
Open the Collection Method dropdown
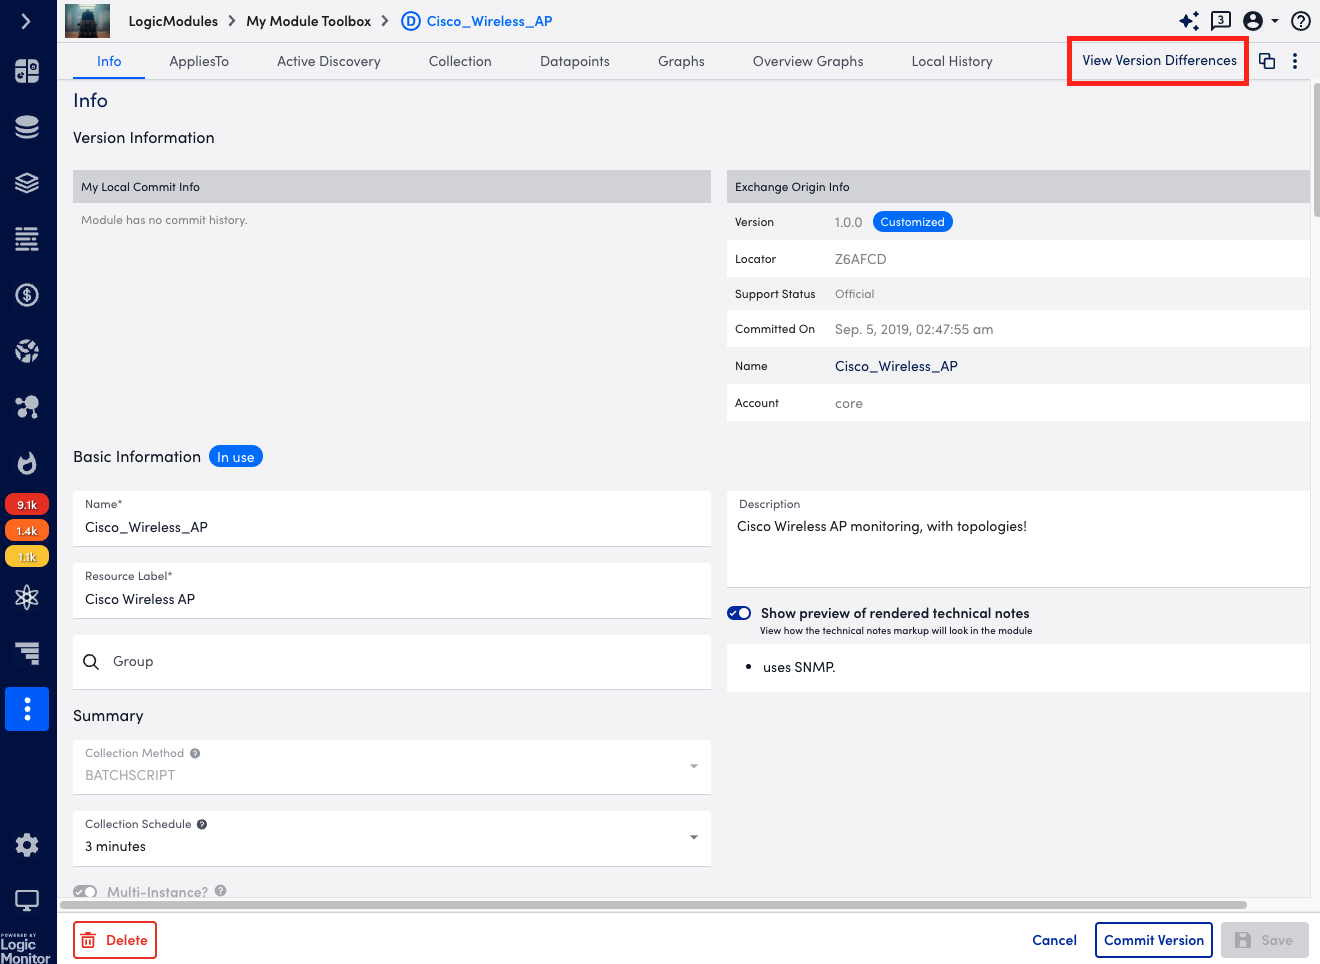392,767
